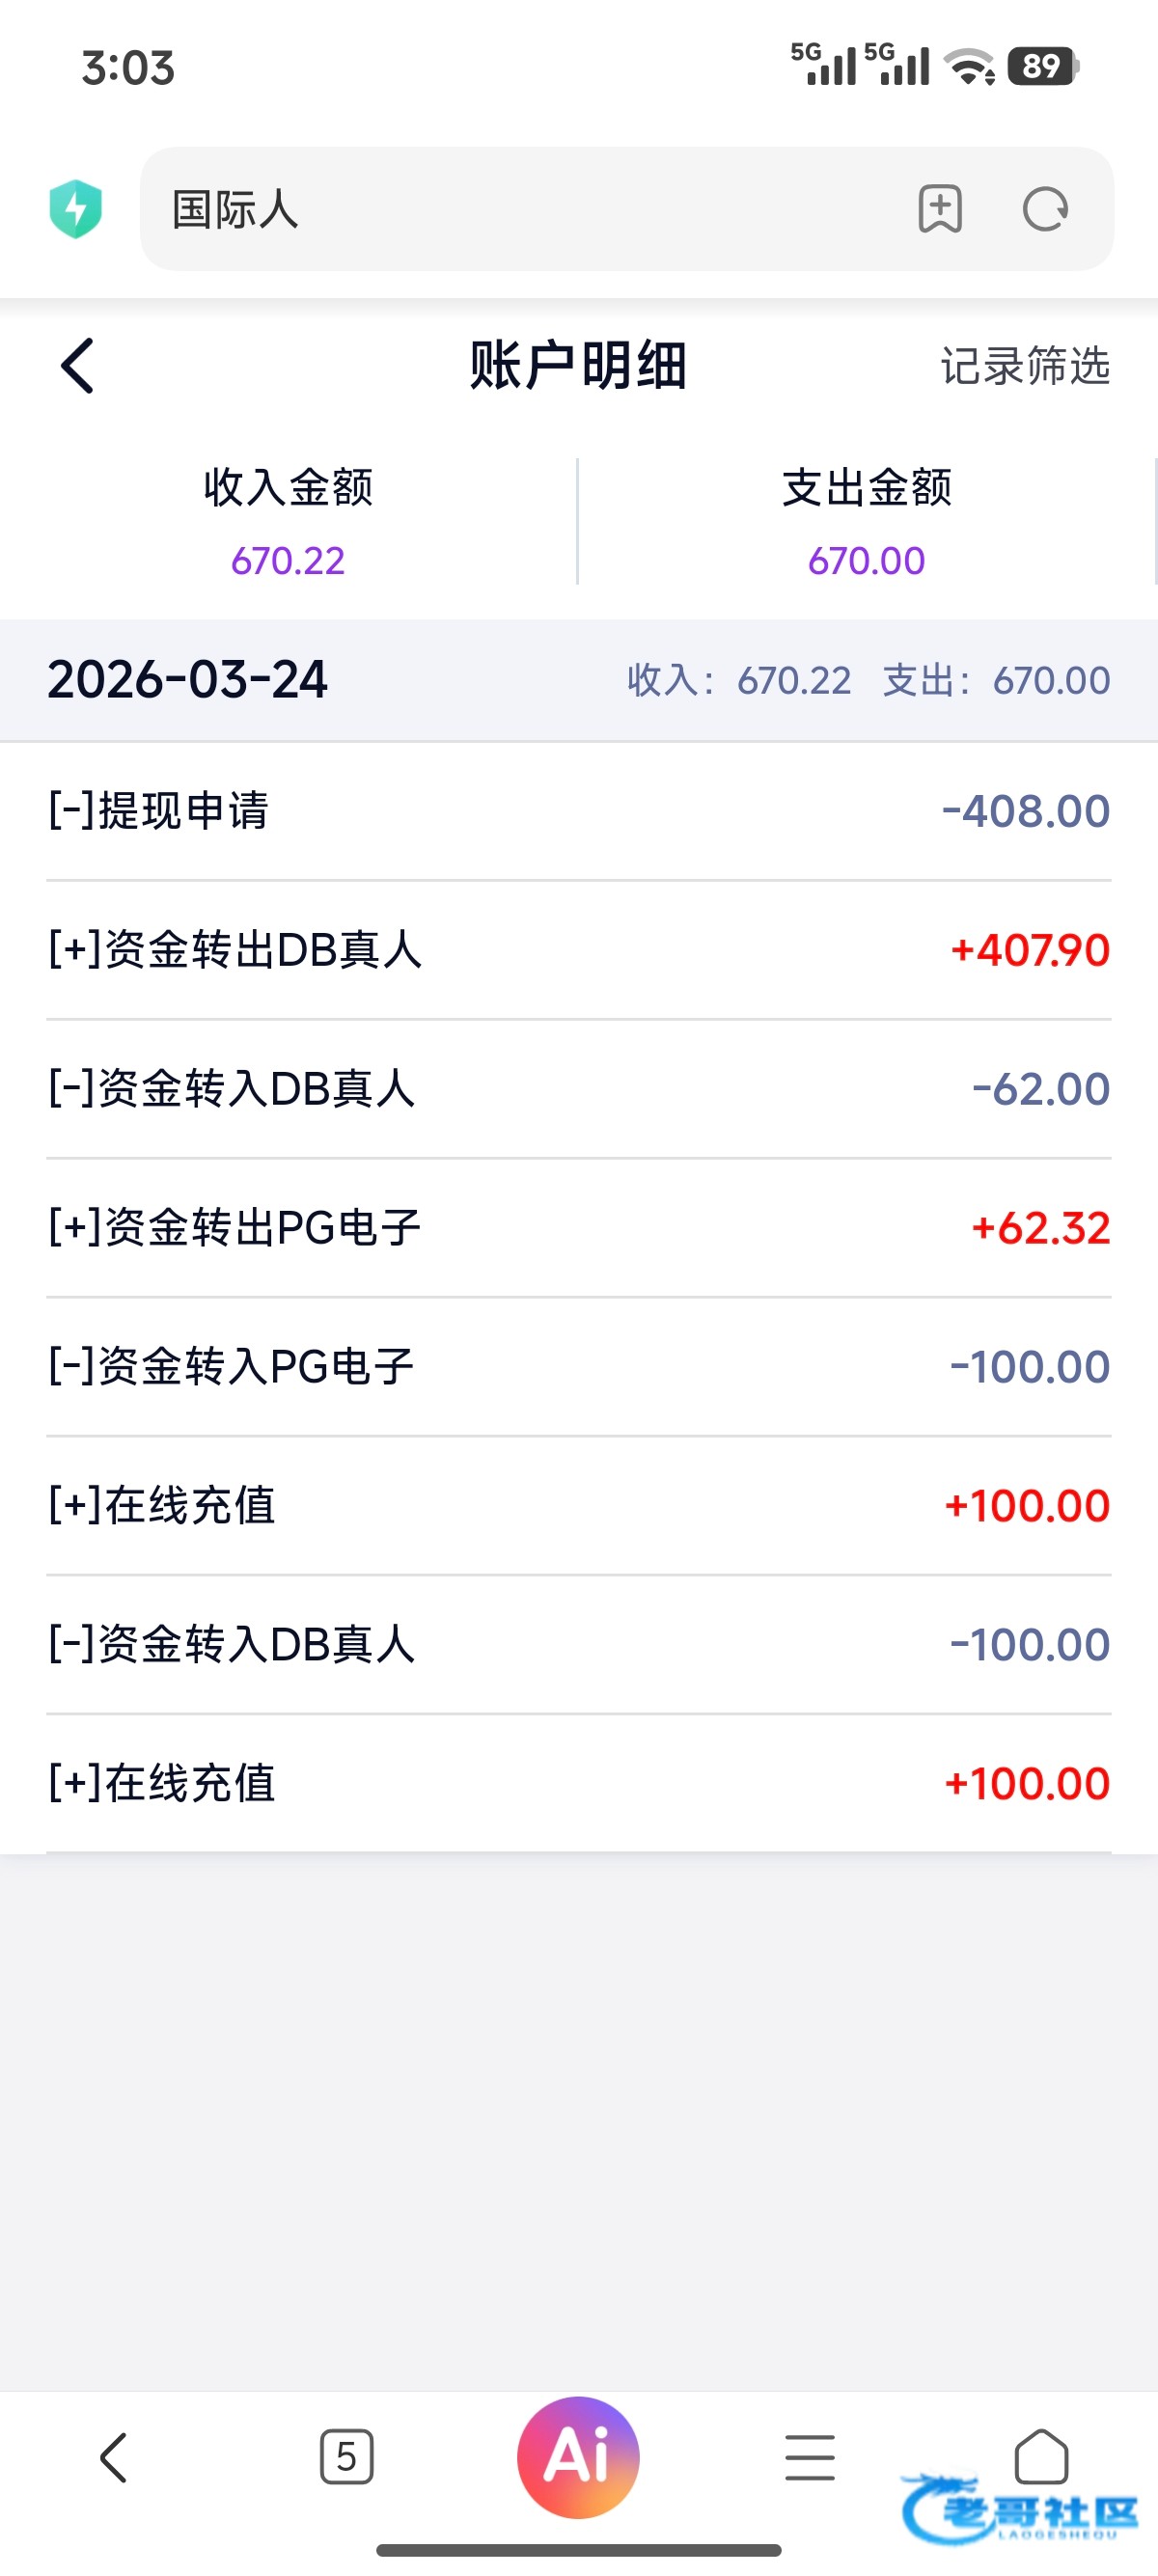Launch the Ai assistant button
The height and width of the screenshot is (2576, 1158).
click(578, 2456)
